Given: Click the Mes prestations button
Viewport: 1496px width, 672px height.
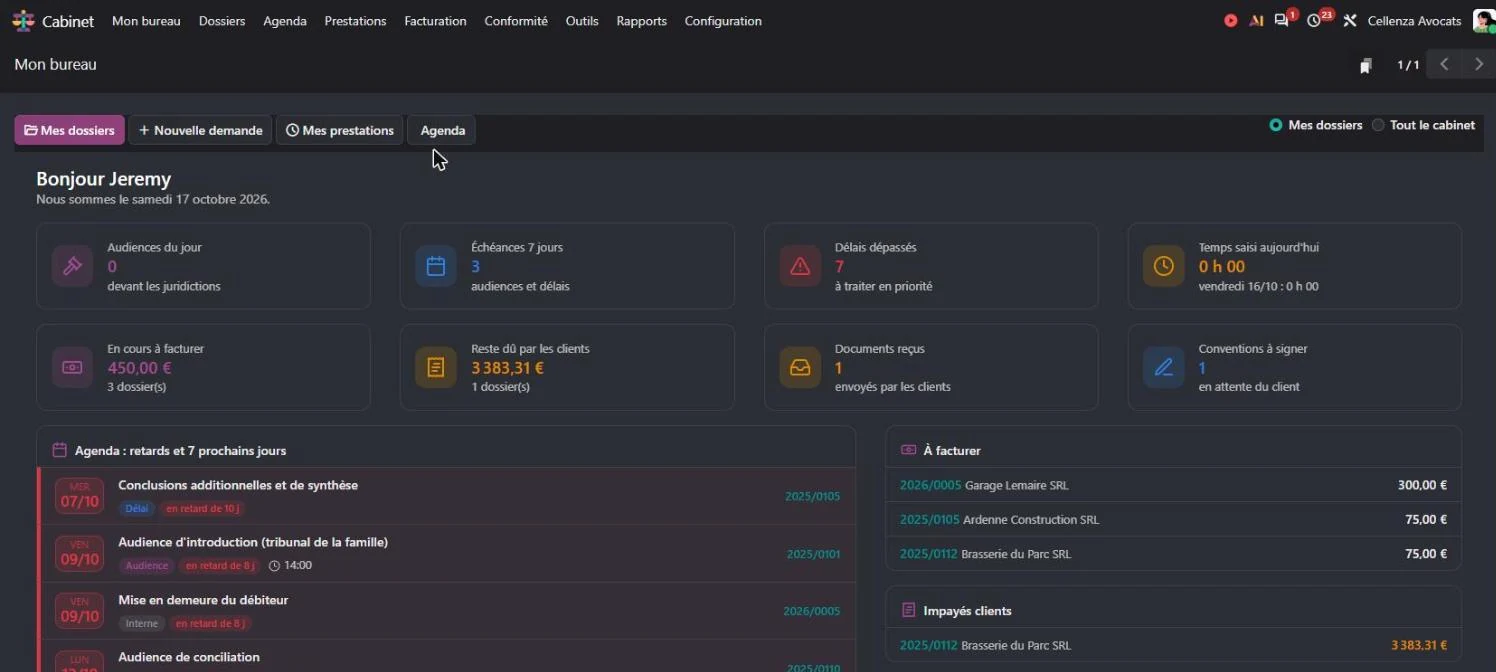Looking at the screenshot, I should tap(339, 130).
